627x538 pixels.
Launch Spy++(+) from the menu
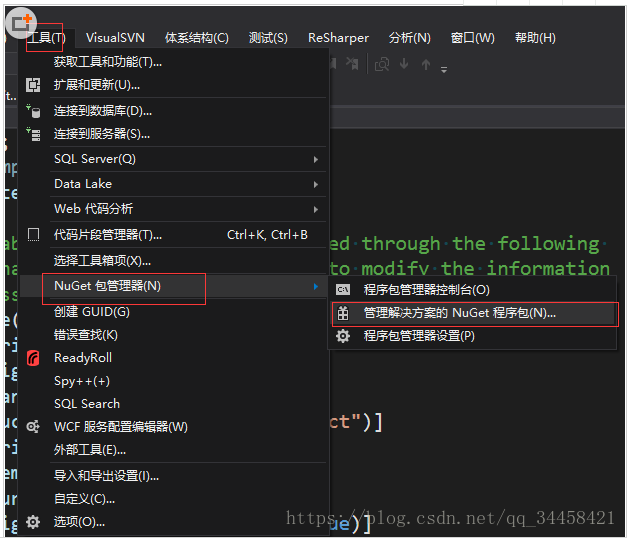point(82,381)
